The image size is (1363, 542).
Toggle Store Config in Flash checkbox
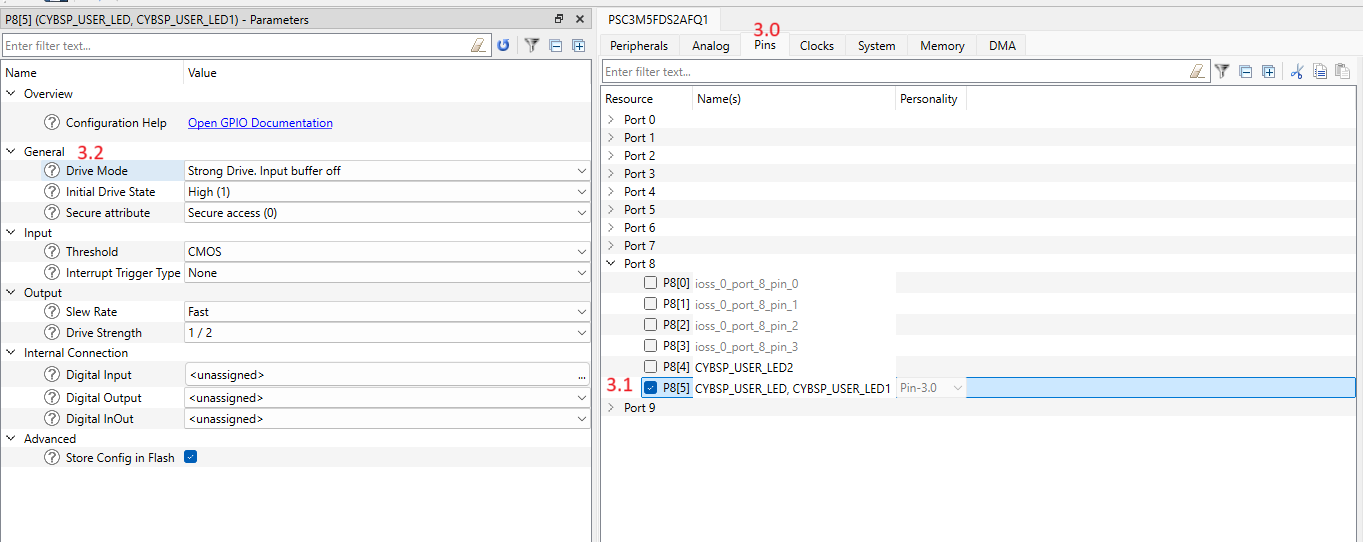191,457
